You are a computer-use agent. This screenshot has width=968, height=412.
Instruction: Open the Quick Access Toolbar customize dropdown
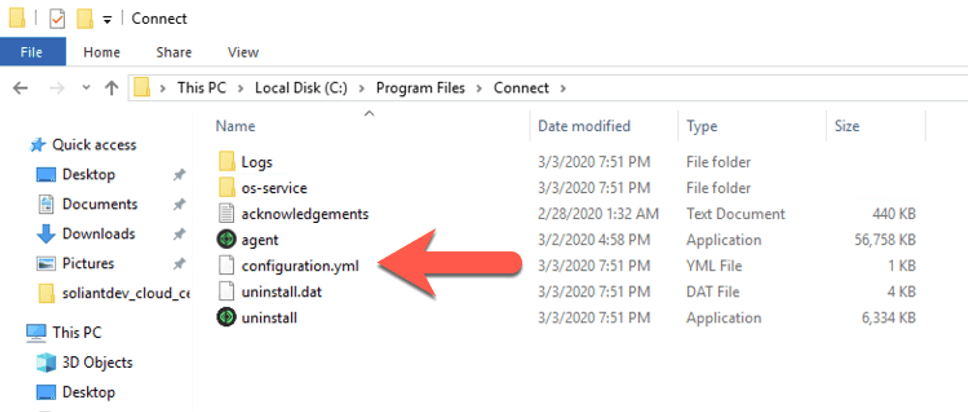[107, 20]
